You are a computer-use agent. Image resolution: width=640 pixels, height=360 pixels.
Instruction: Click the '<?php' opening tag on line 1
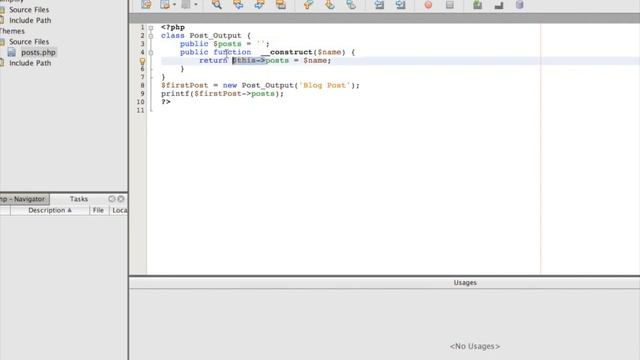[173, 27]
